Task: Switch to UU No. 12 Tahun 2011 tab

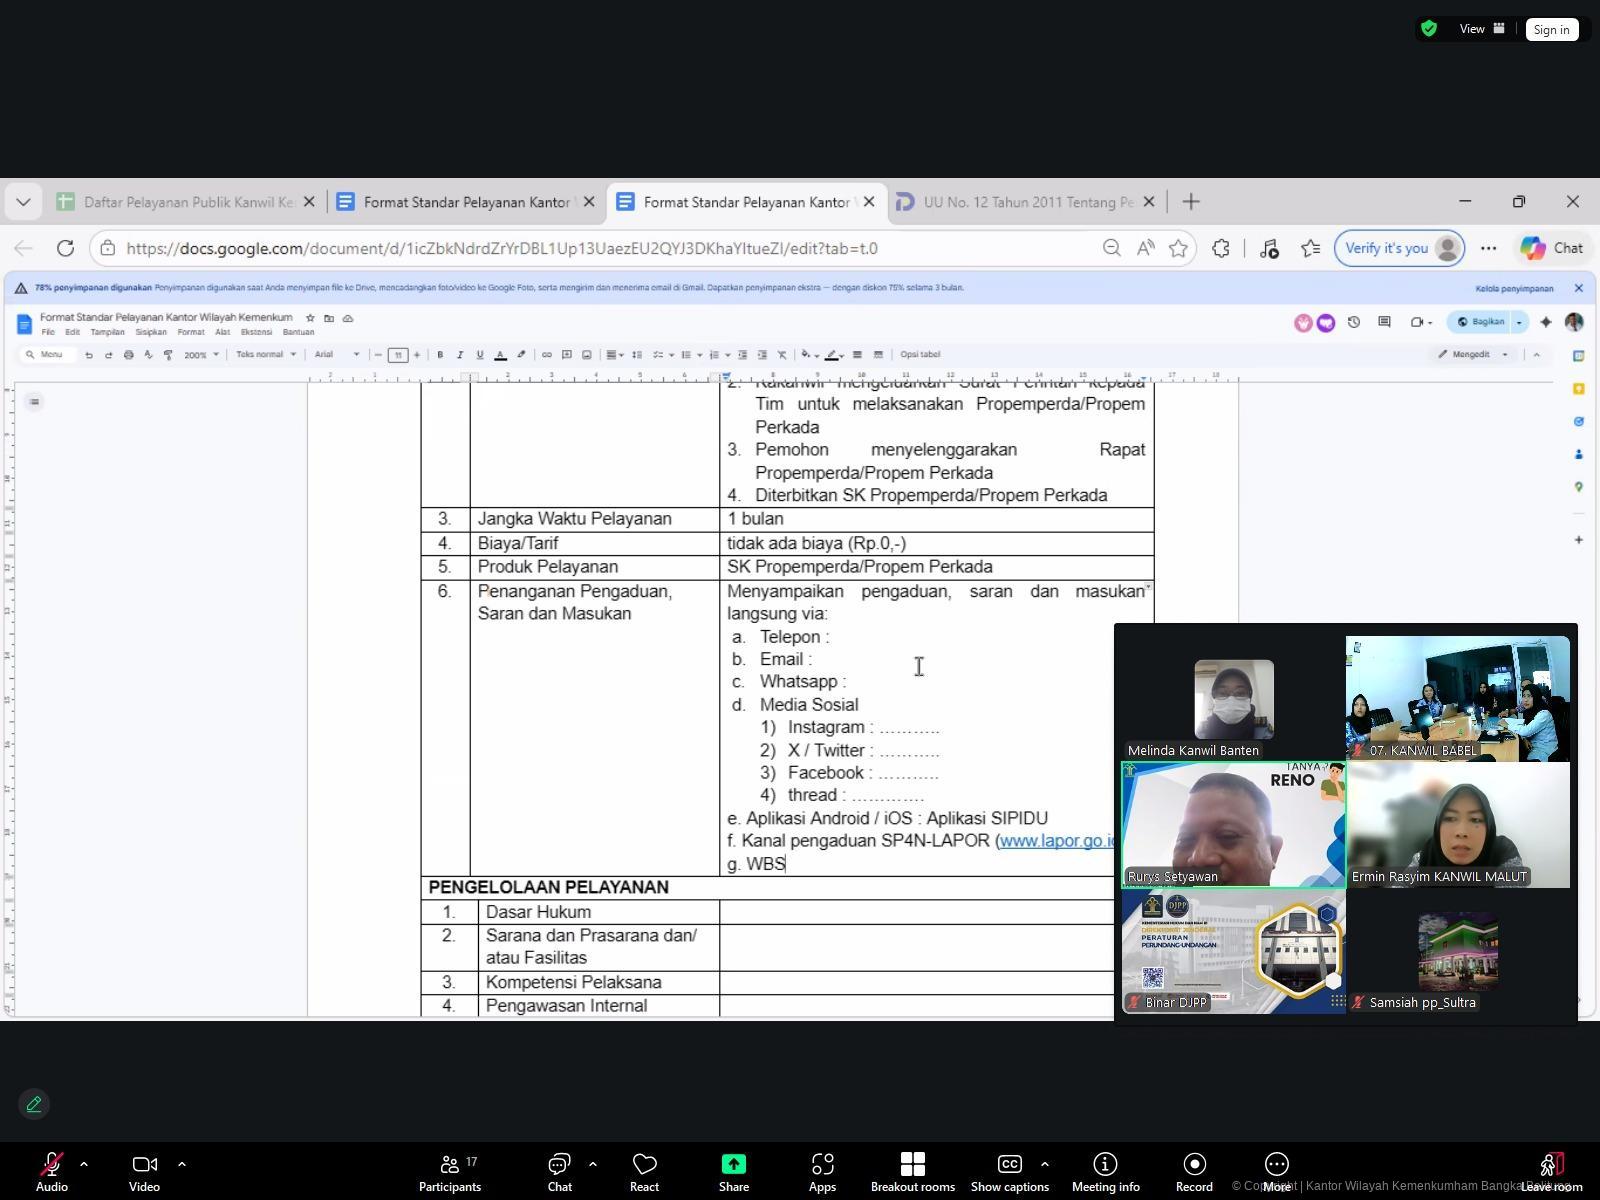Action: [1027, 202]
